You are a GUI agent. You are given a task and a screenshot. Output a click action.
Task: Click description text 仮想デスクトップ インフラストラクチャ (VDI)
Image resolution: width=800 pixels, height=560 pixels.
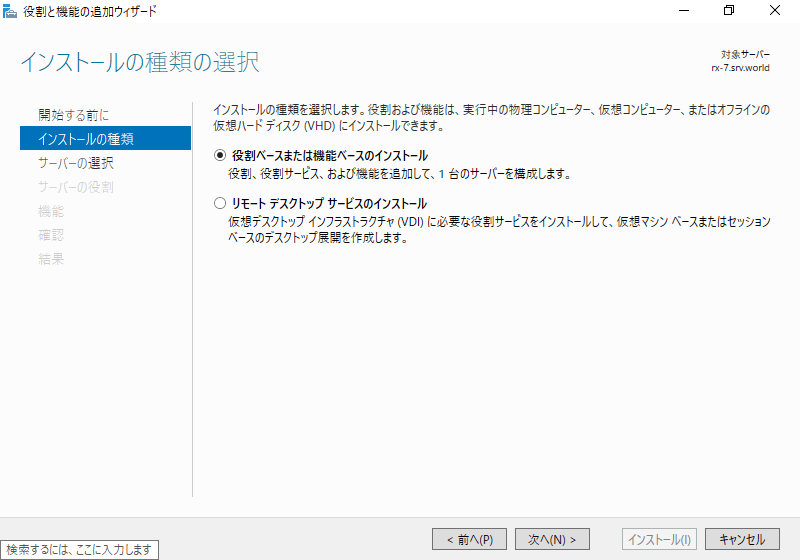point(326,221)
